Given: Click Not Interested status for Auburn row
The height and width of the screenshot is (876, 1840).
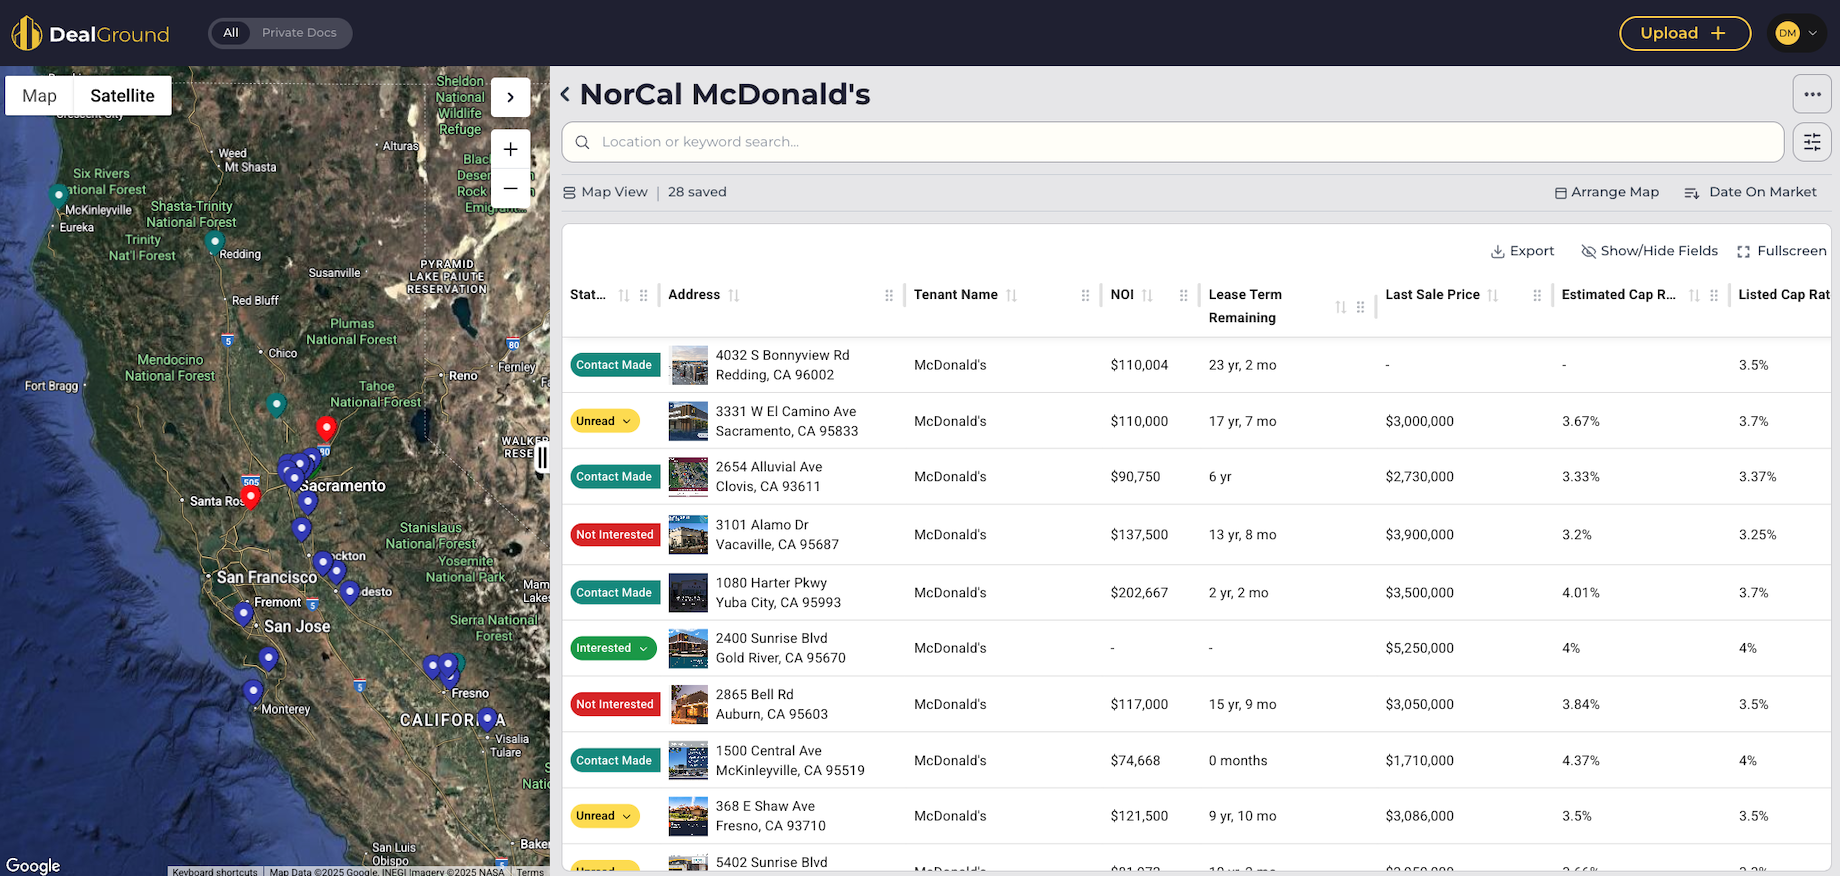Looking at the screenshot, I should (x=615, y=704).
